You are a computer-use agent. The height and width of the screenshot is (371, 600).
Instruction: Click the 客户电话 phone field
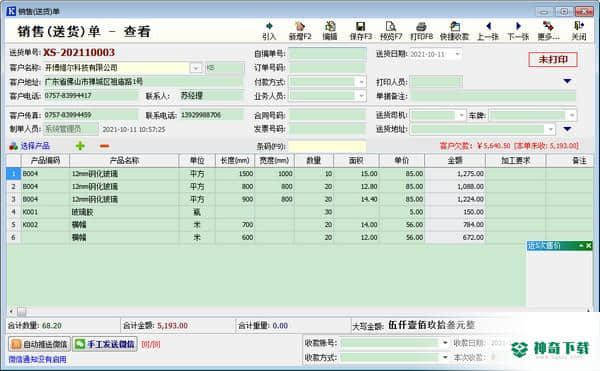click(91, 96)
